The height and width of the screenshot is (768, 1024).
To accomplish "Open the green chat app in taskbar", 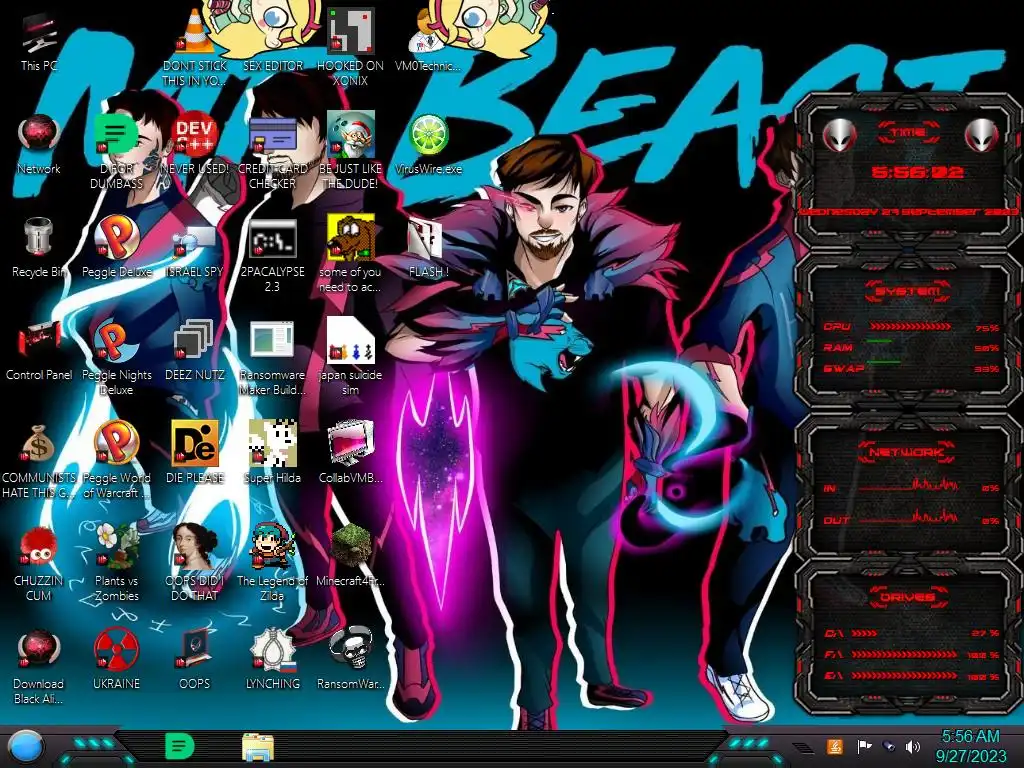I will [179, 746].
